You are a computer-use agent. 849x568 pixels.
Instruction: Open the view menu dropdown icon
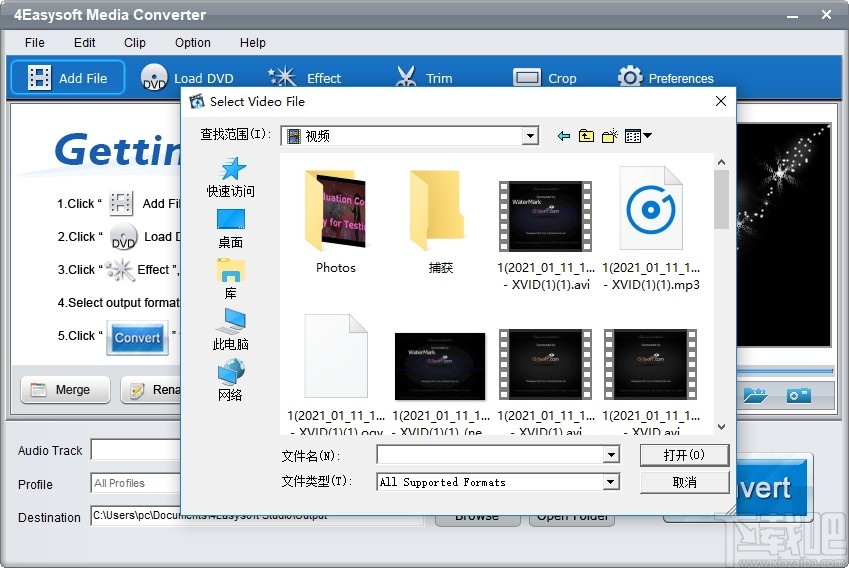pos(638,136)
